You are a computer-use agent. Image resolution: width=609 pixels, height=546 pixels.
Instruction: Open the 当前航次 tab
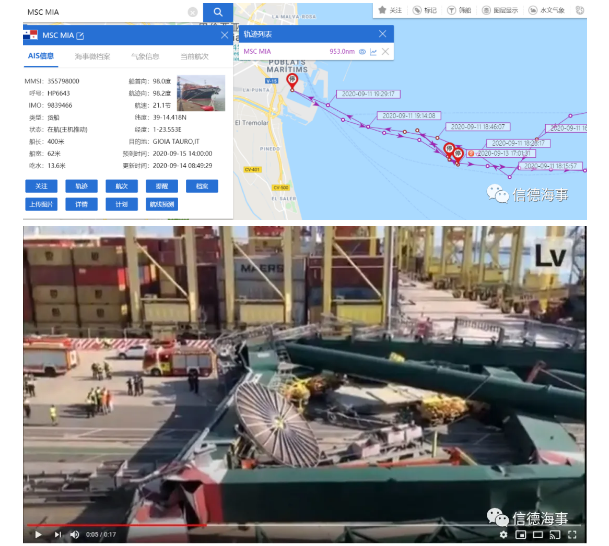click(194, 57)
